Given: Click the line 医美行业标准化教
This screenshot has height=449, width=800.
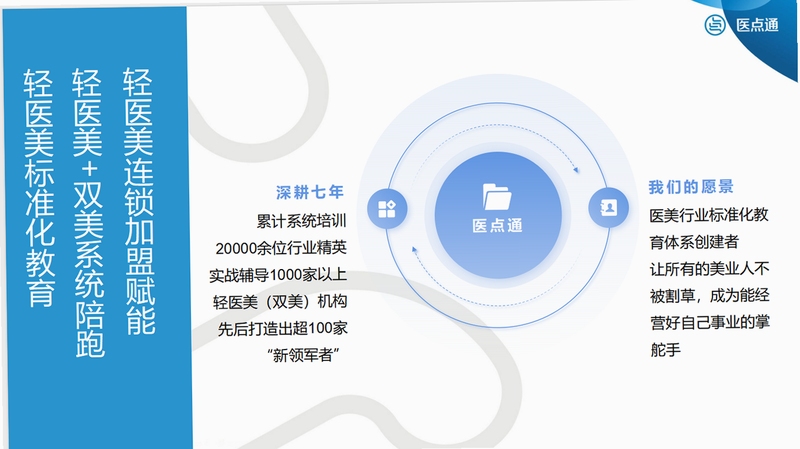Looking at the screenshot, I should coord(709,215).
